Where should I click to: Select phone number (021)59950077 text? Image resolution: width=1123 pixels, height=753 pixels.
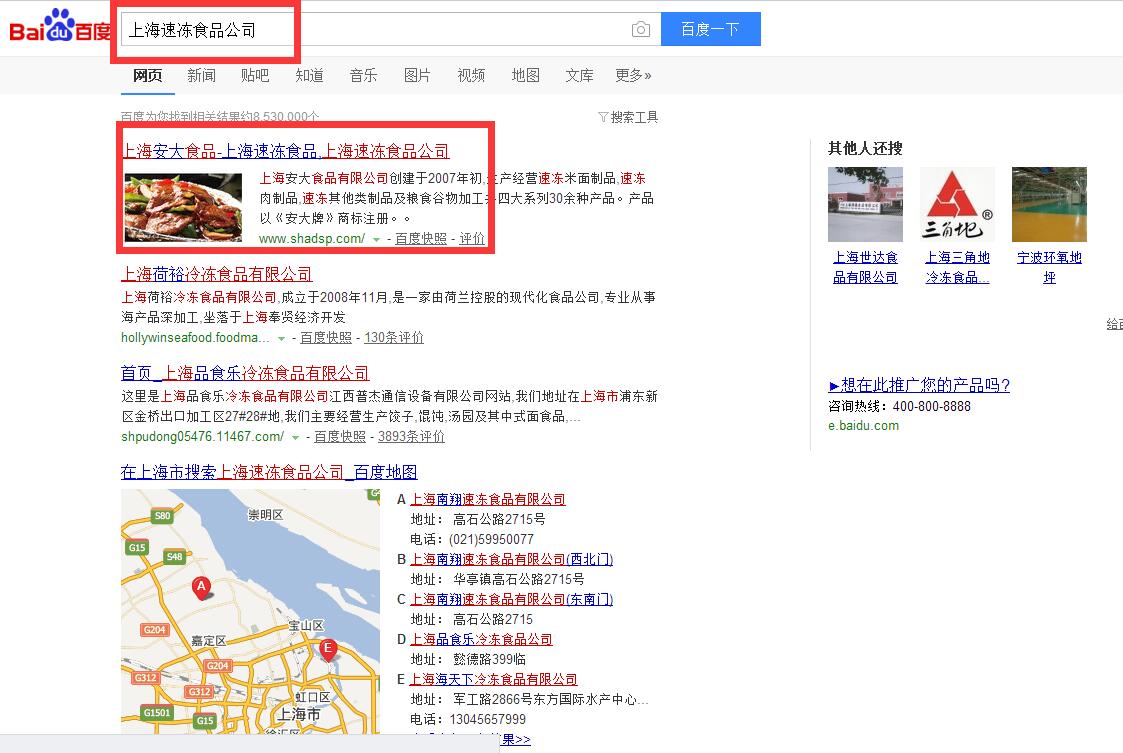(x=491, y=539)
